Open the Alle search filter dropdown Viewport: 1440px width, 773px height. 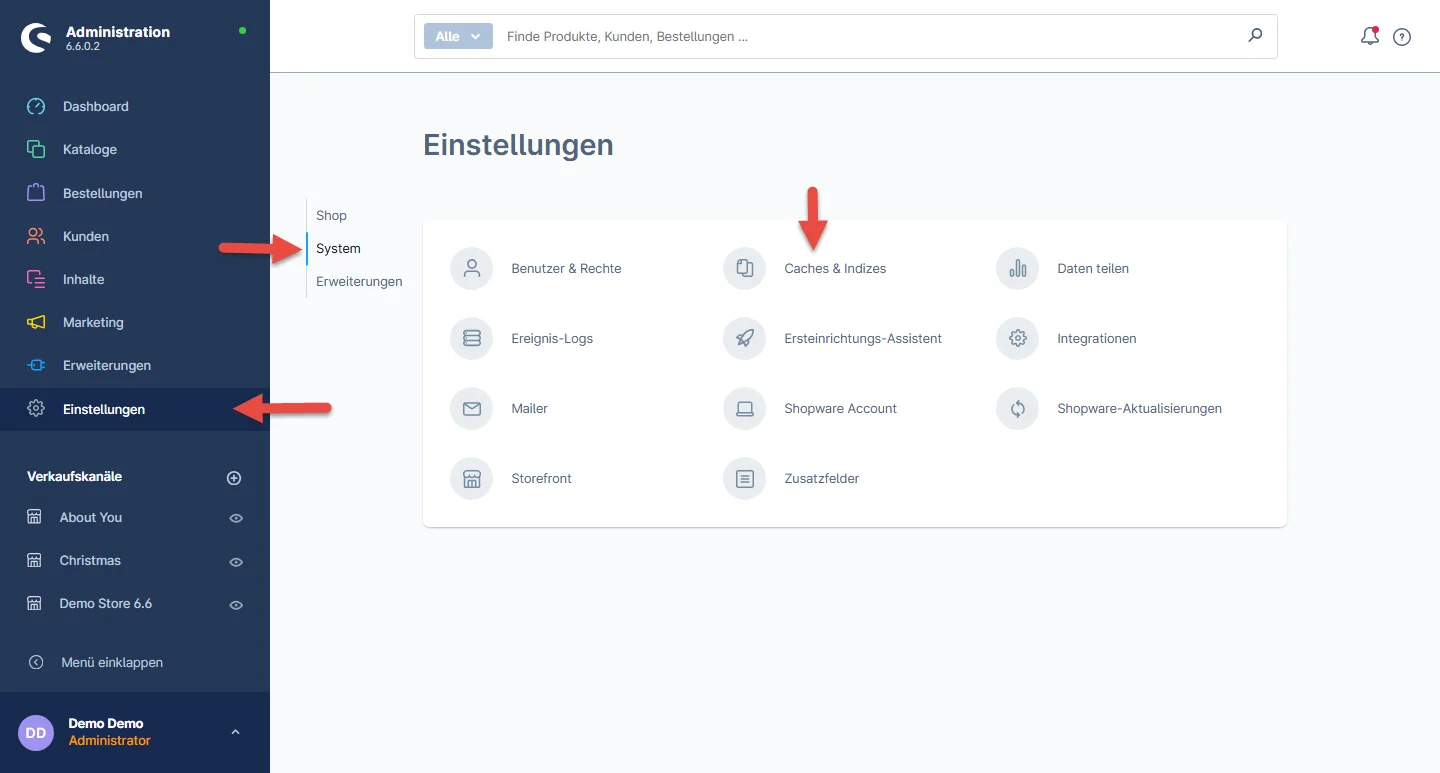[458, 36]
